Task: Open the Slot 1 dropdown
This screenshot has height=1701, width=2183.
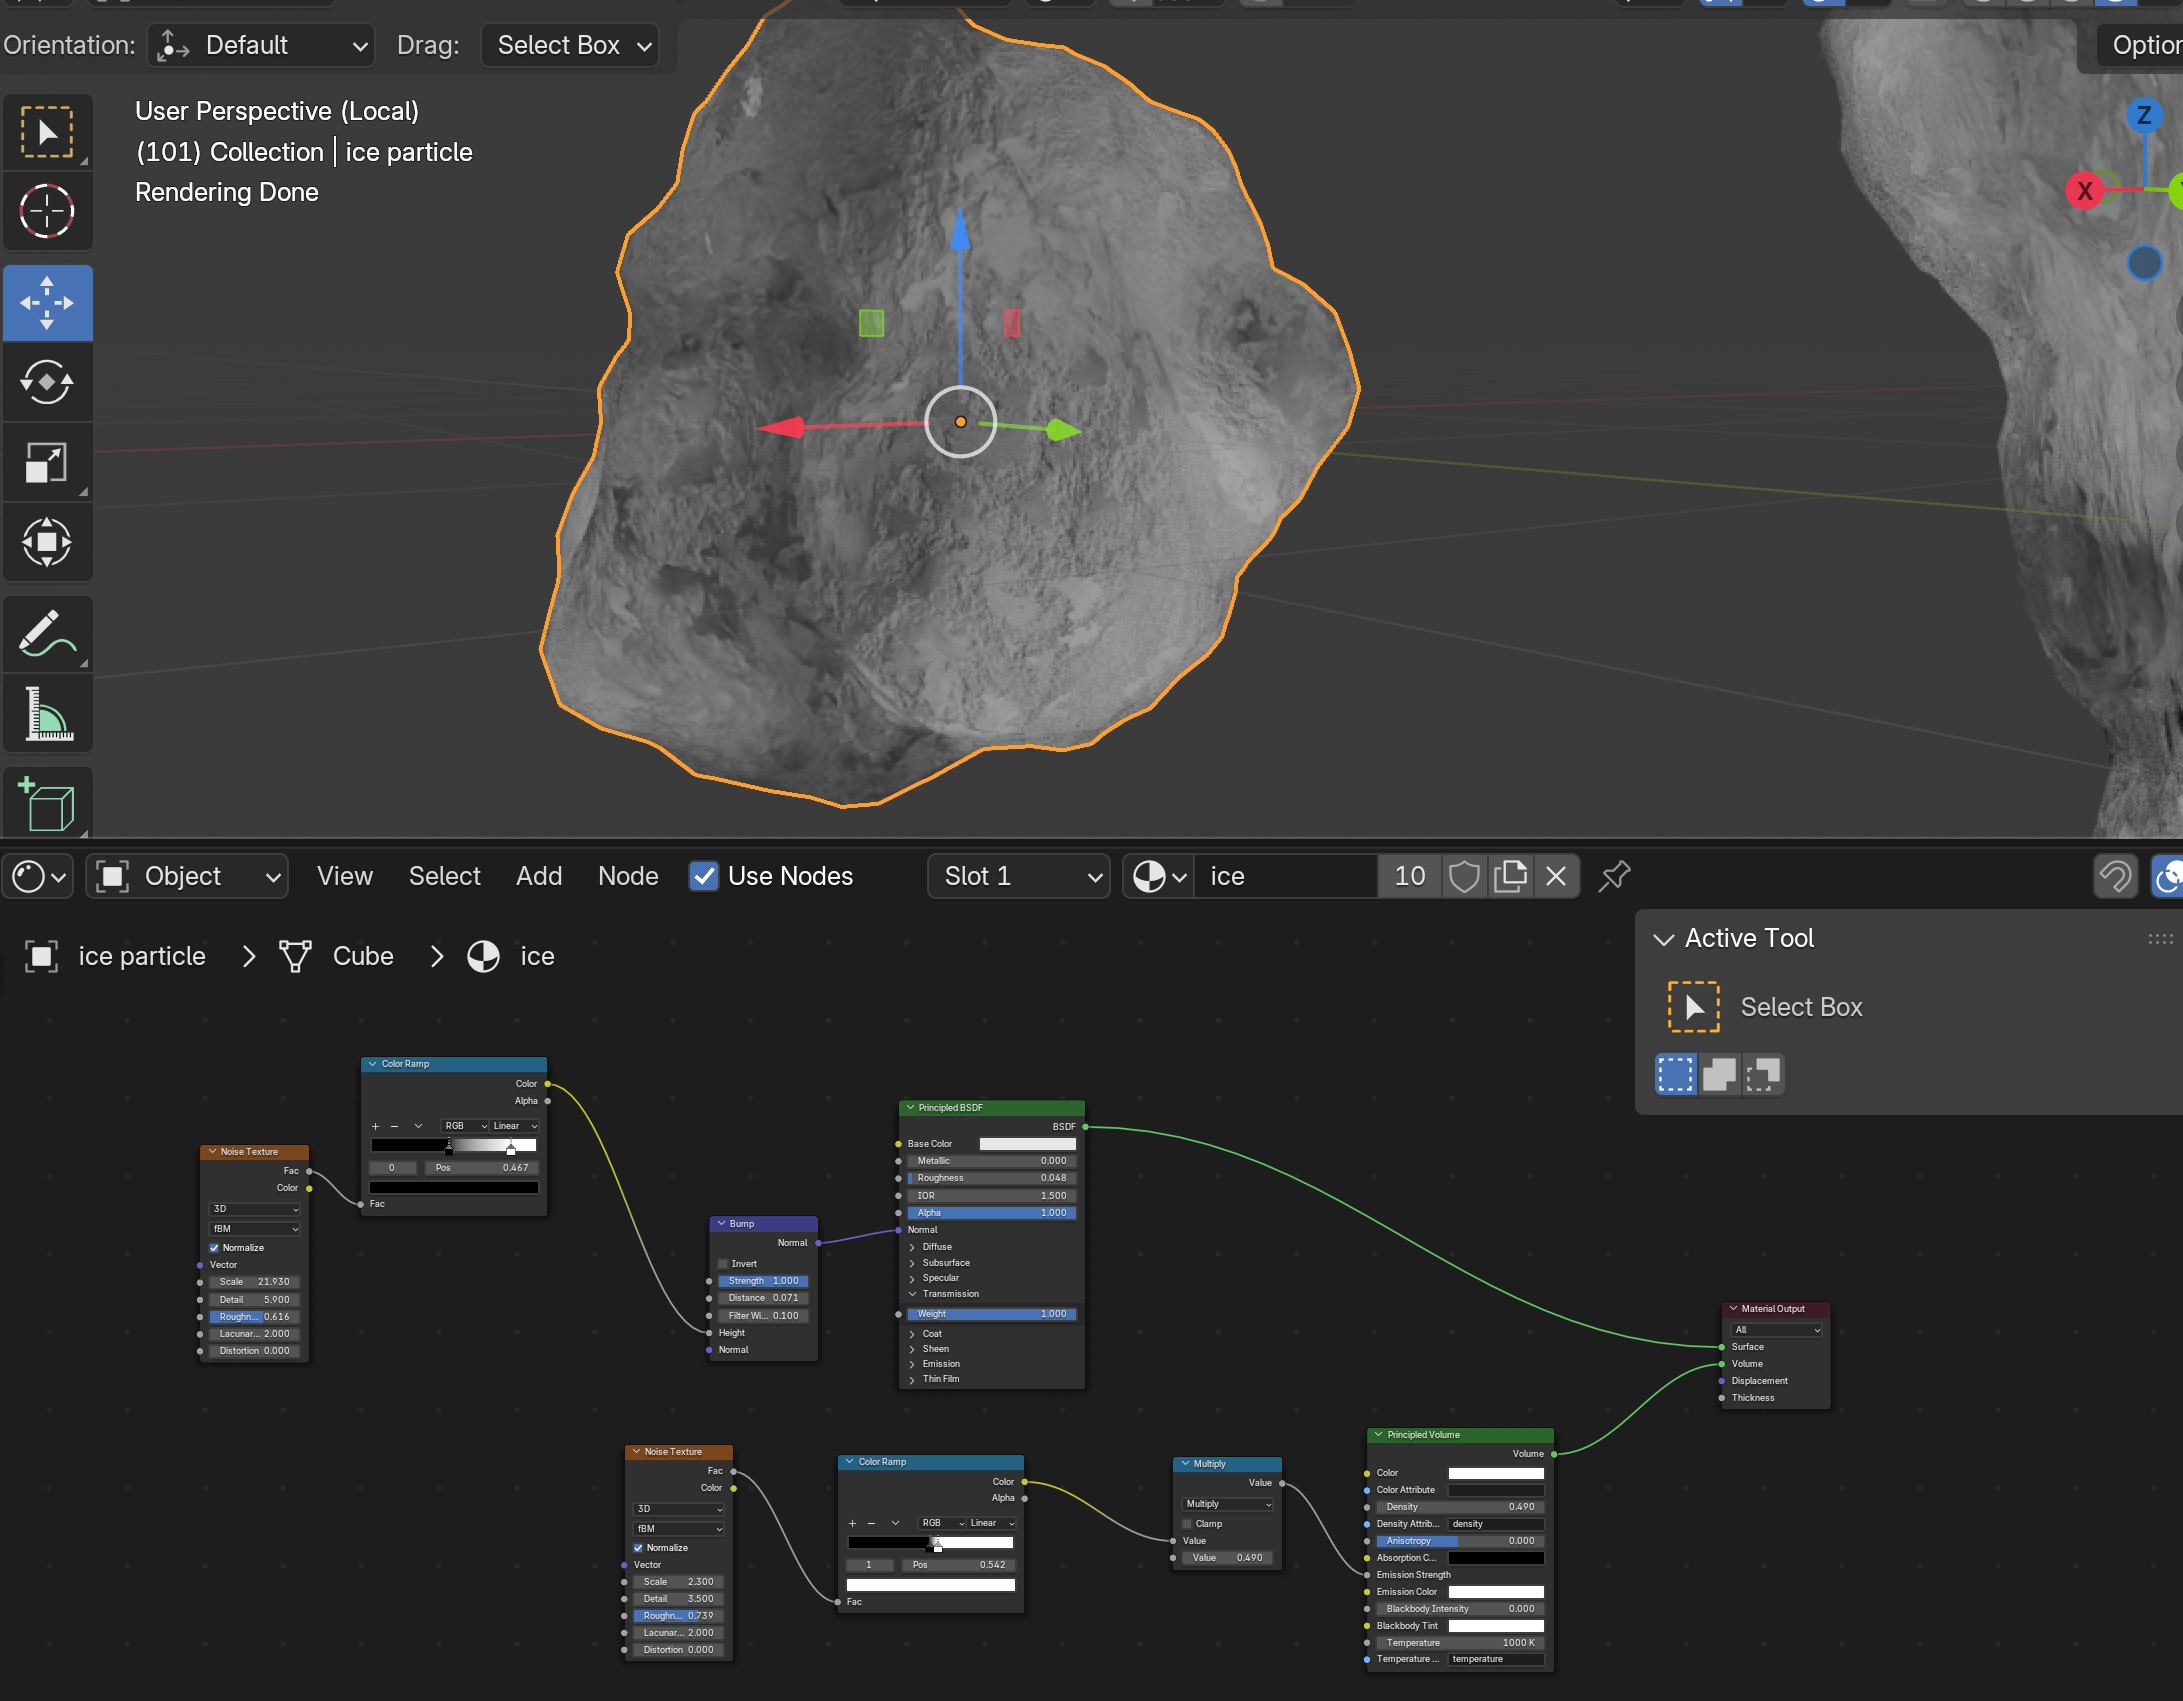Action: click(x=1018, y=877)
